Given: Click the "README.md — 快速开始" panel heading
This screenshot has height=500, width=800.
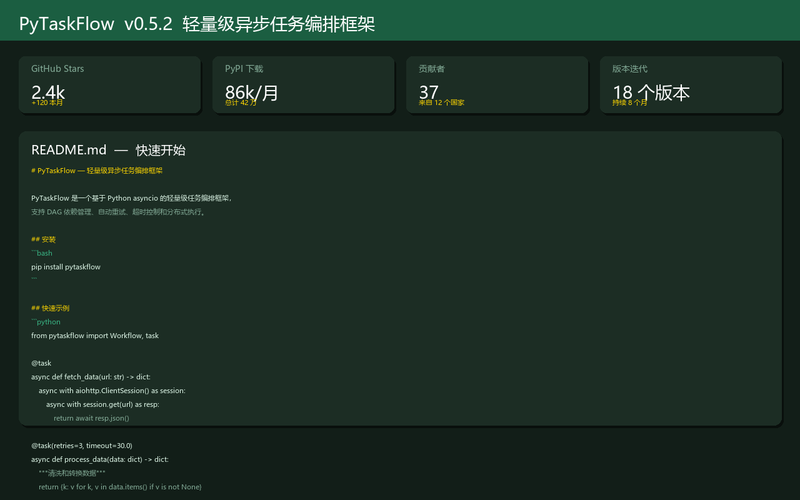Looking at the screenshot, I should coord(108,150).
